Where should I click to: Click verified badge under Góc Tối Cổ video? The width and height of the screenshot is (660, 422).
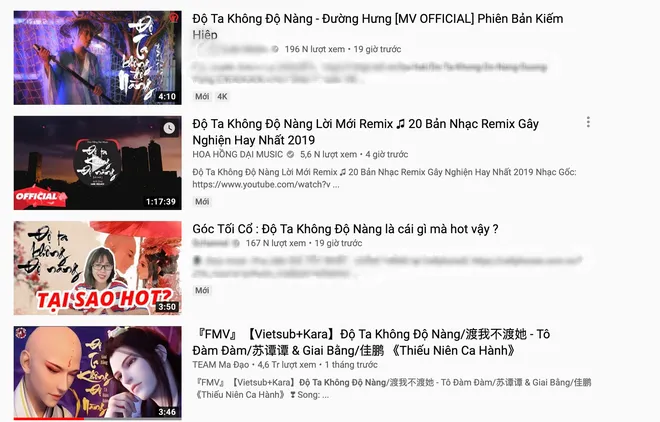[236, 243]
